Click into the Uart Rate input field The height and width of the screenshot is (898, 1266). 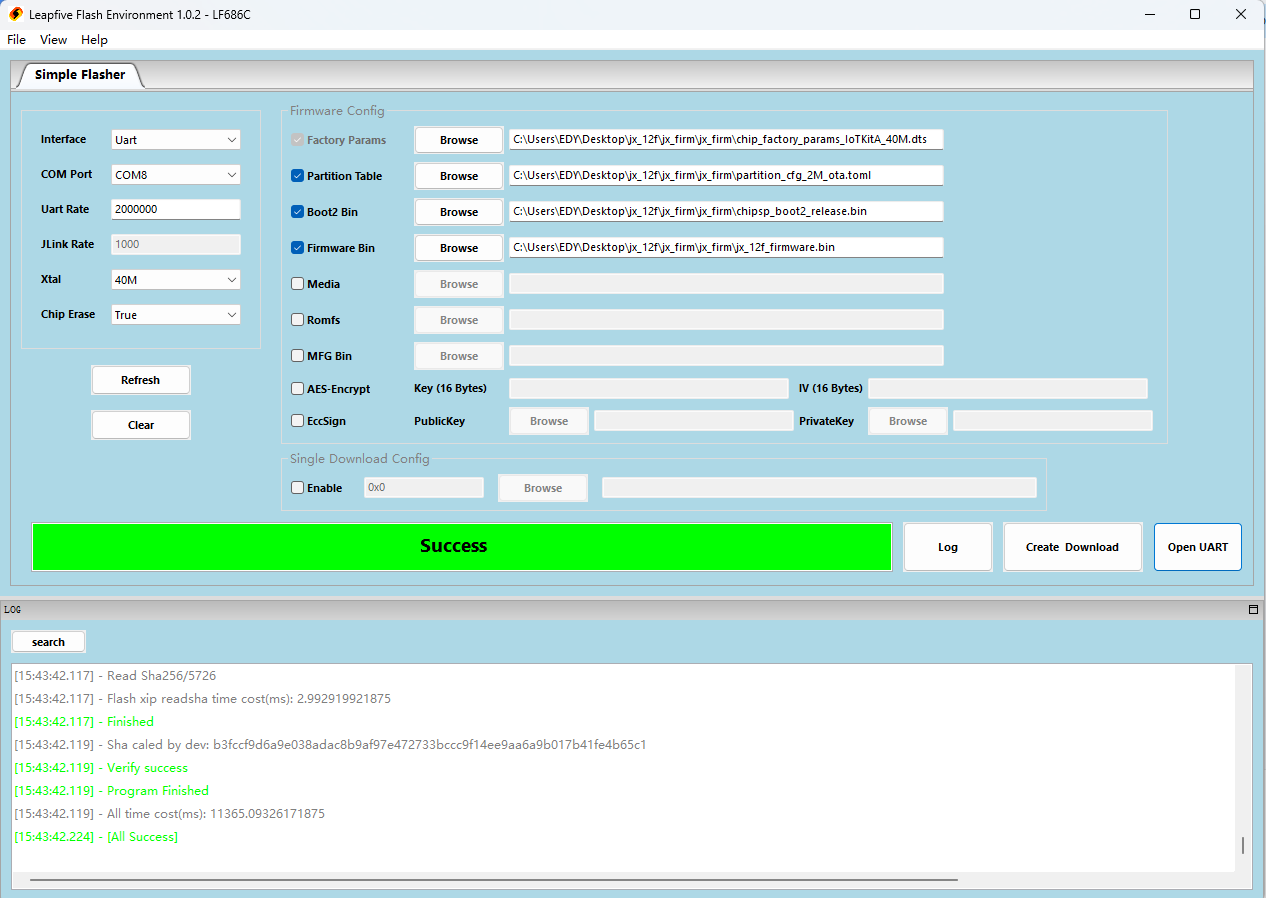176,210
